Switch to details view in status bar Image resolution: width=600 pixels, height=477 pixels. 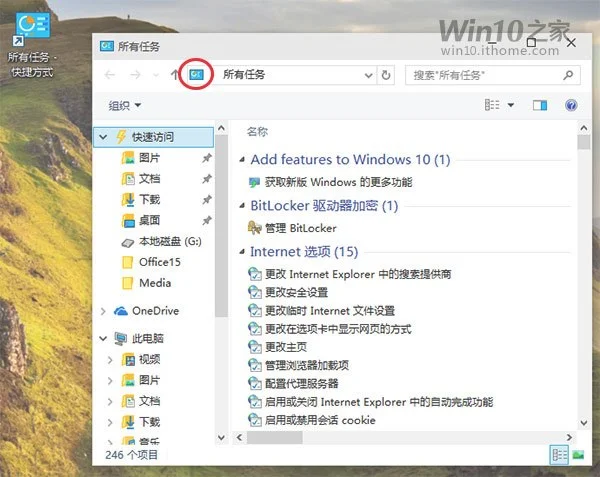pyautogui.click(x=559, y=455)
